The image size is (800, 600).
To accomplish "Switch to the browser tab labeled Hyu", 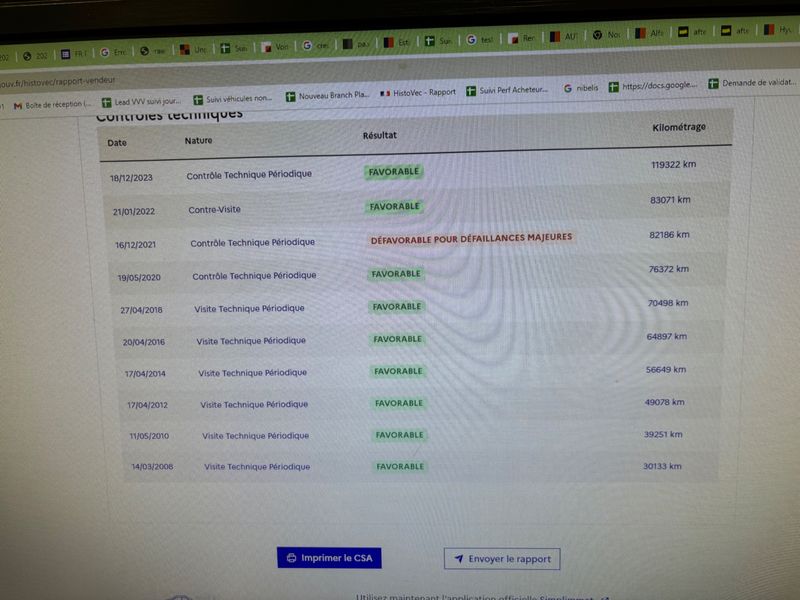I will click(777, 30).
